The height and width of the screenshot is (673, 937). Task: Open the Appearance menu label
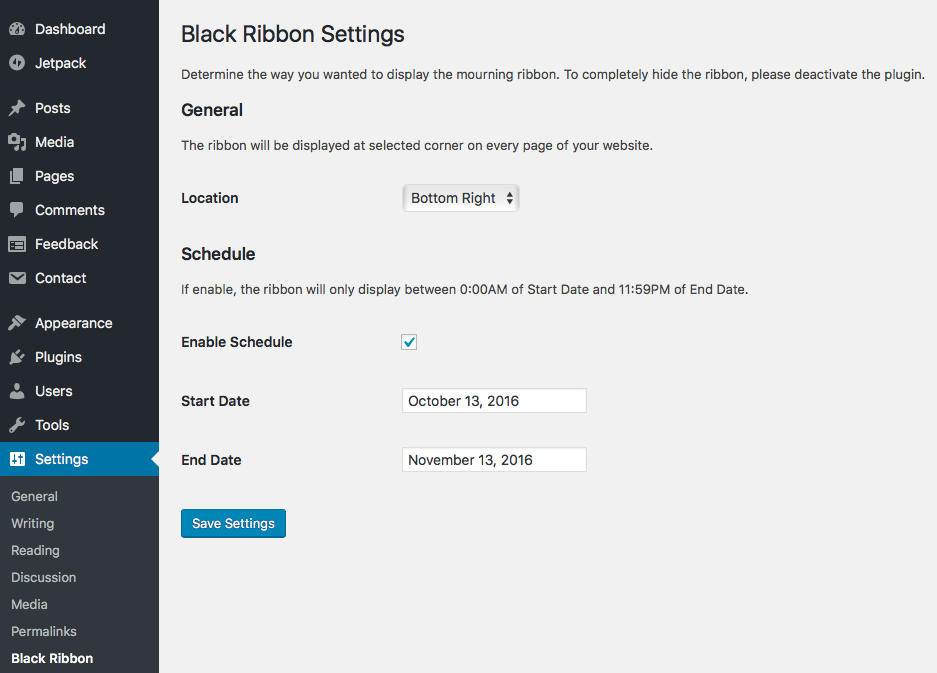pyautogui.click(x=74, y=323)
